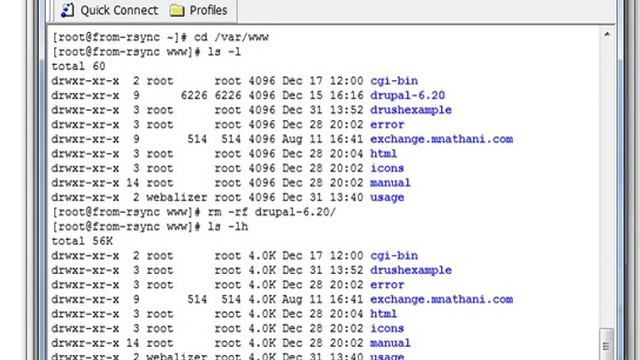Click 'usage' in the first listing
The image size is (640, 360).
(x=387, y=198)
